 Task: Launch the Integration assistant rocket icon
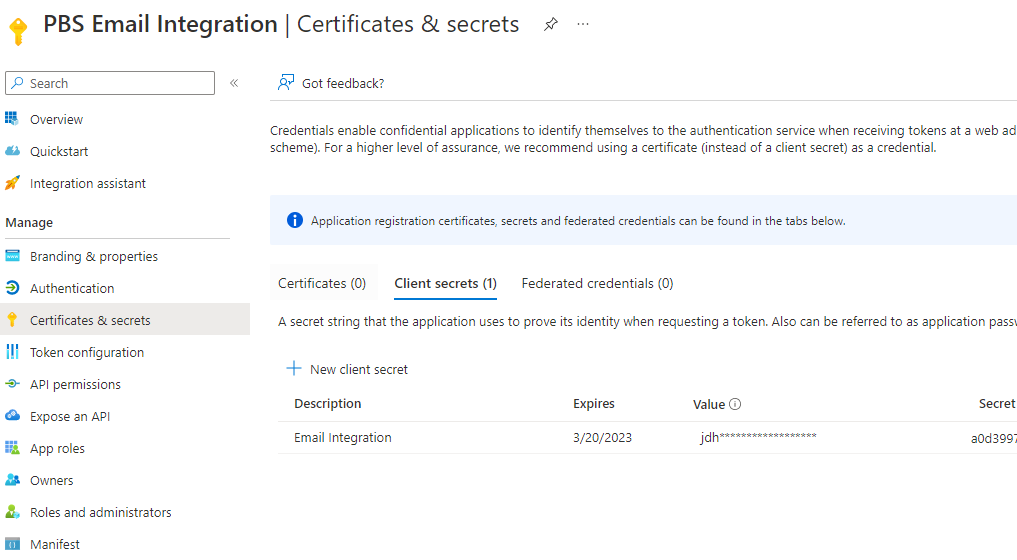(x=12, y=183)
